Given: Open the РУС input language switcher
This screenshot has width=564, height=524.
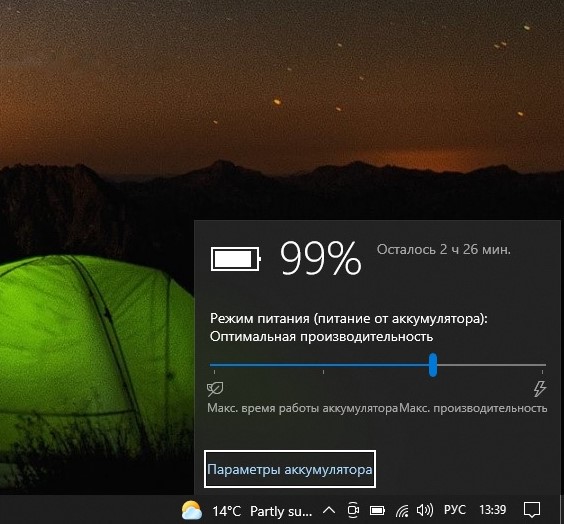Looking at the screenshot, I should click(x=455, y=510).
